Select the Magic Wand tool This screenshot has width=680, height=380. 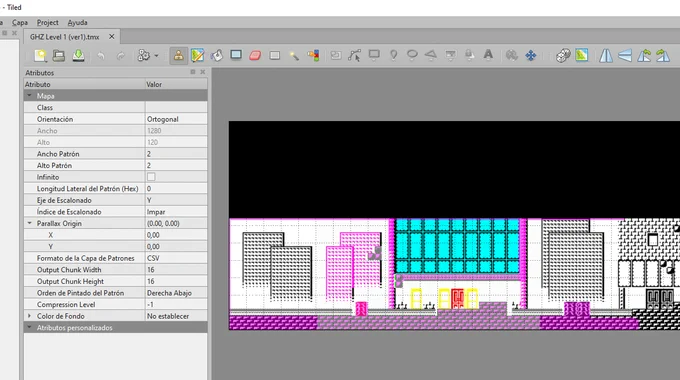tap(294, 56)
